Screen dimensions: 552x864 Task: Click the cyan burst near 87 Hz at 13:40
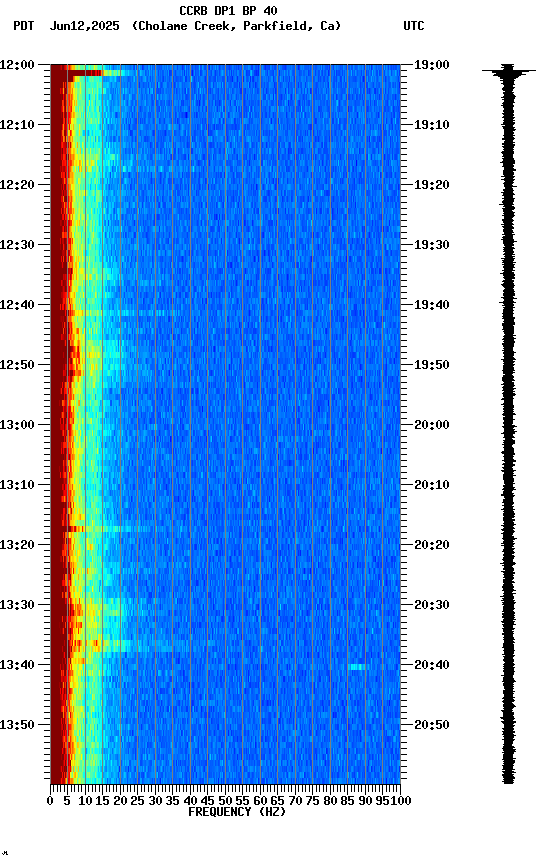click(358, 667)
